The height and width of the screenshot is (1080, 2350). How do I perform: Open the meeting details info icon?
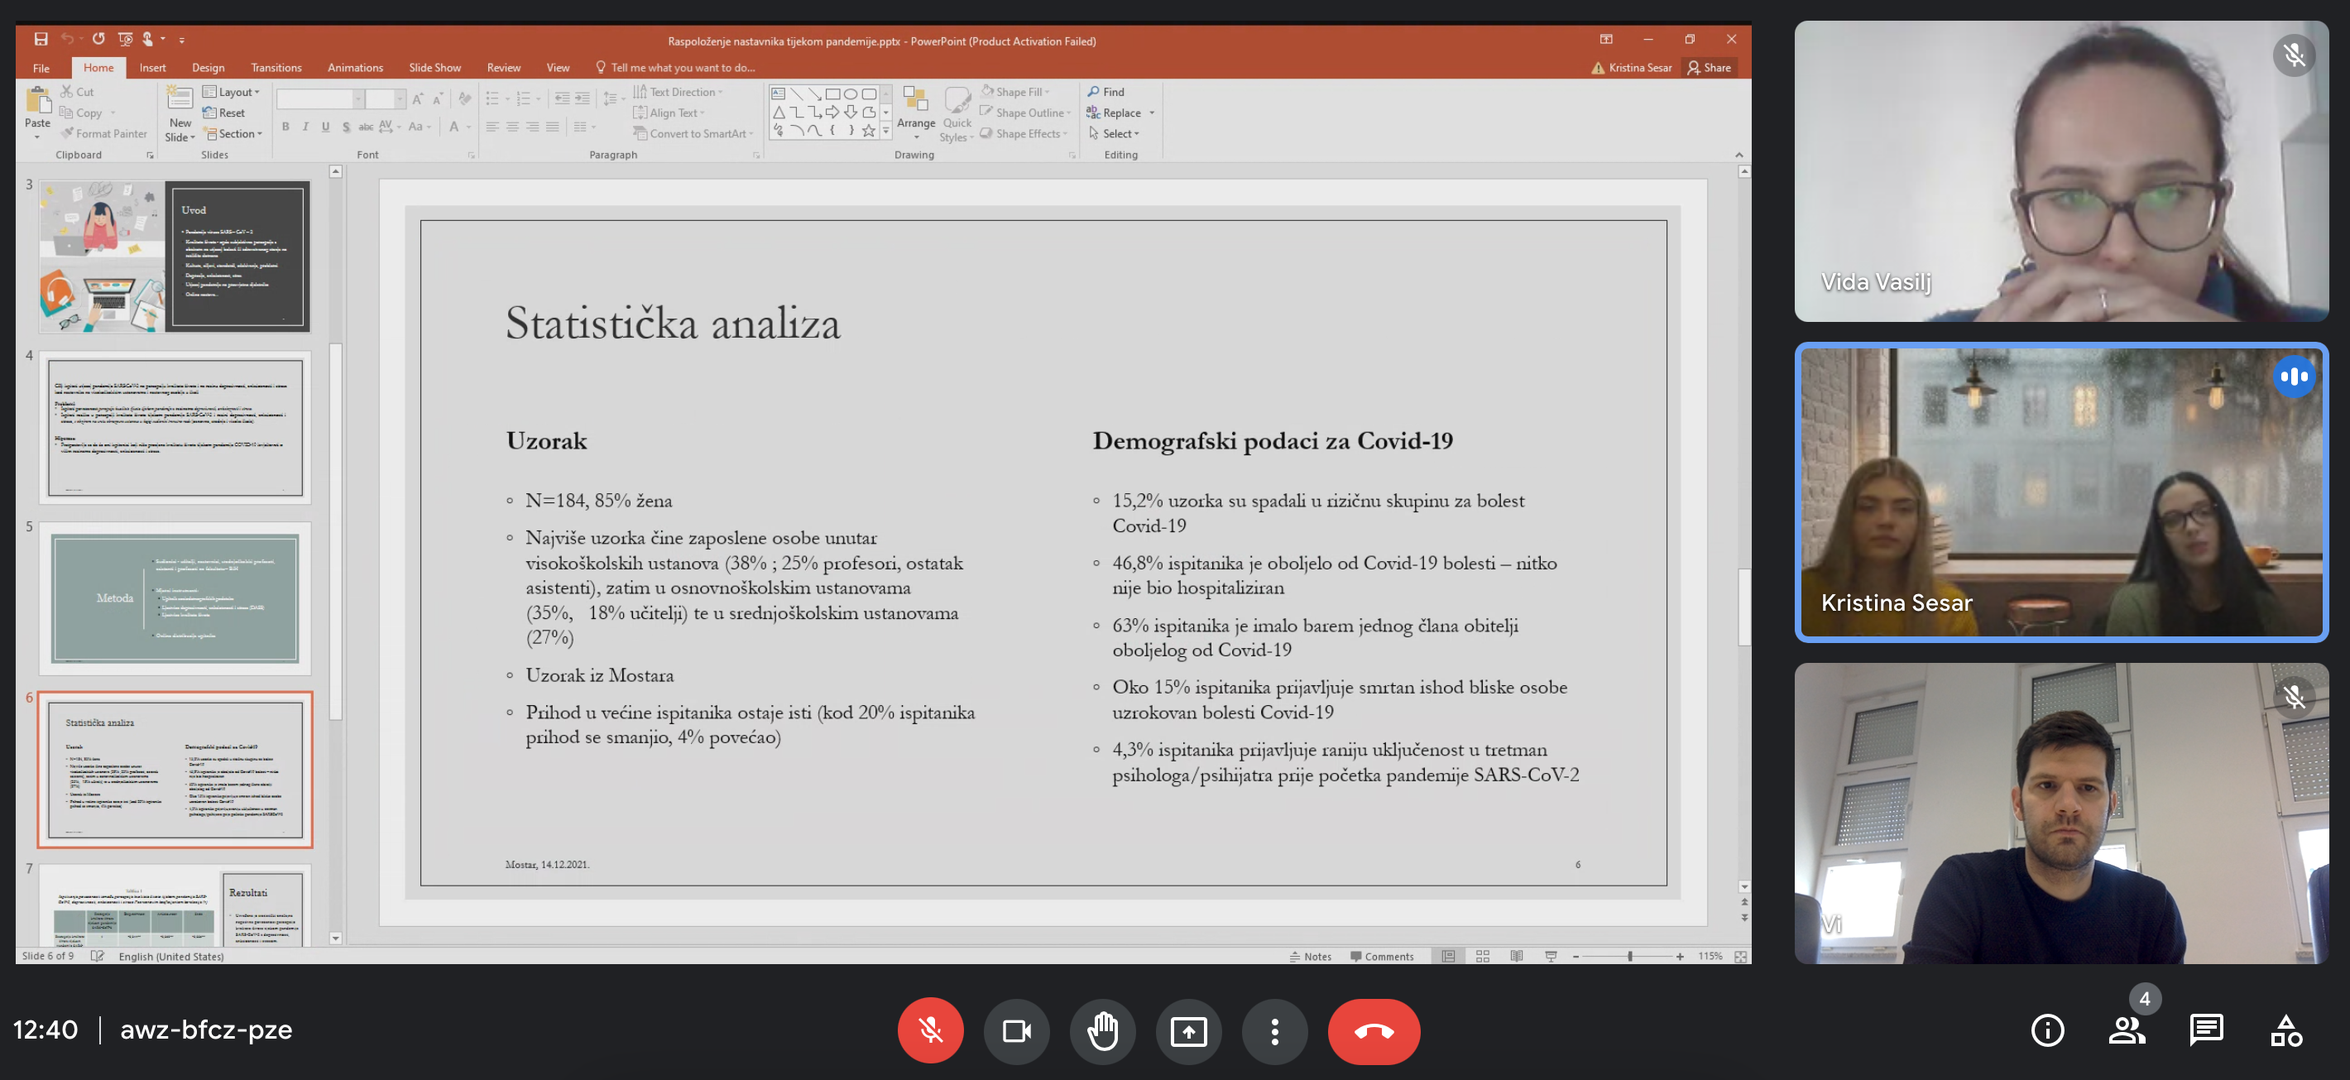tap(2047, 1030)
